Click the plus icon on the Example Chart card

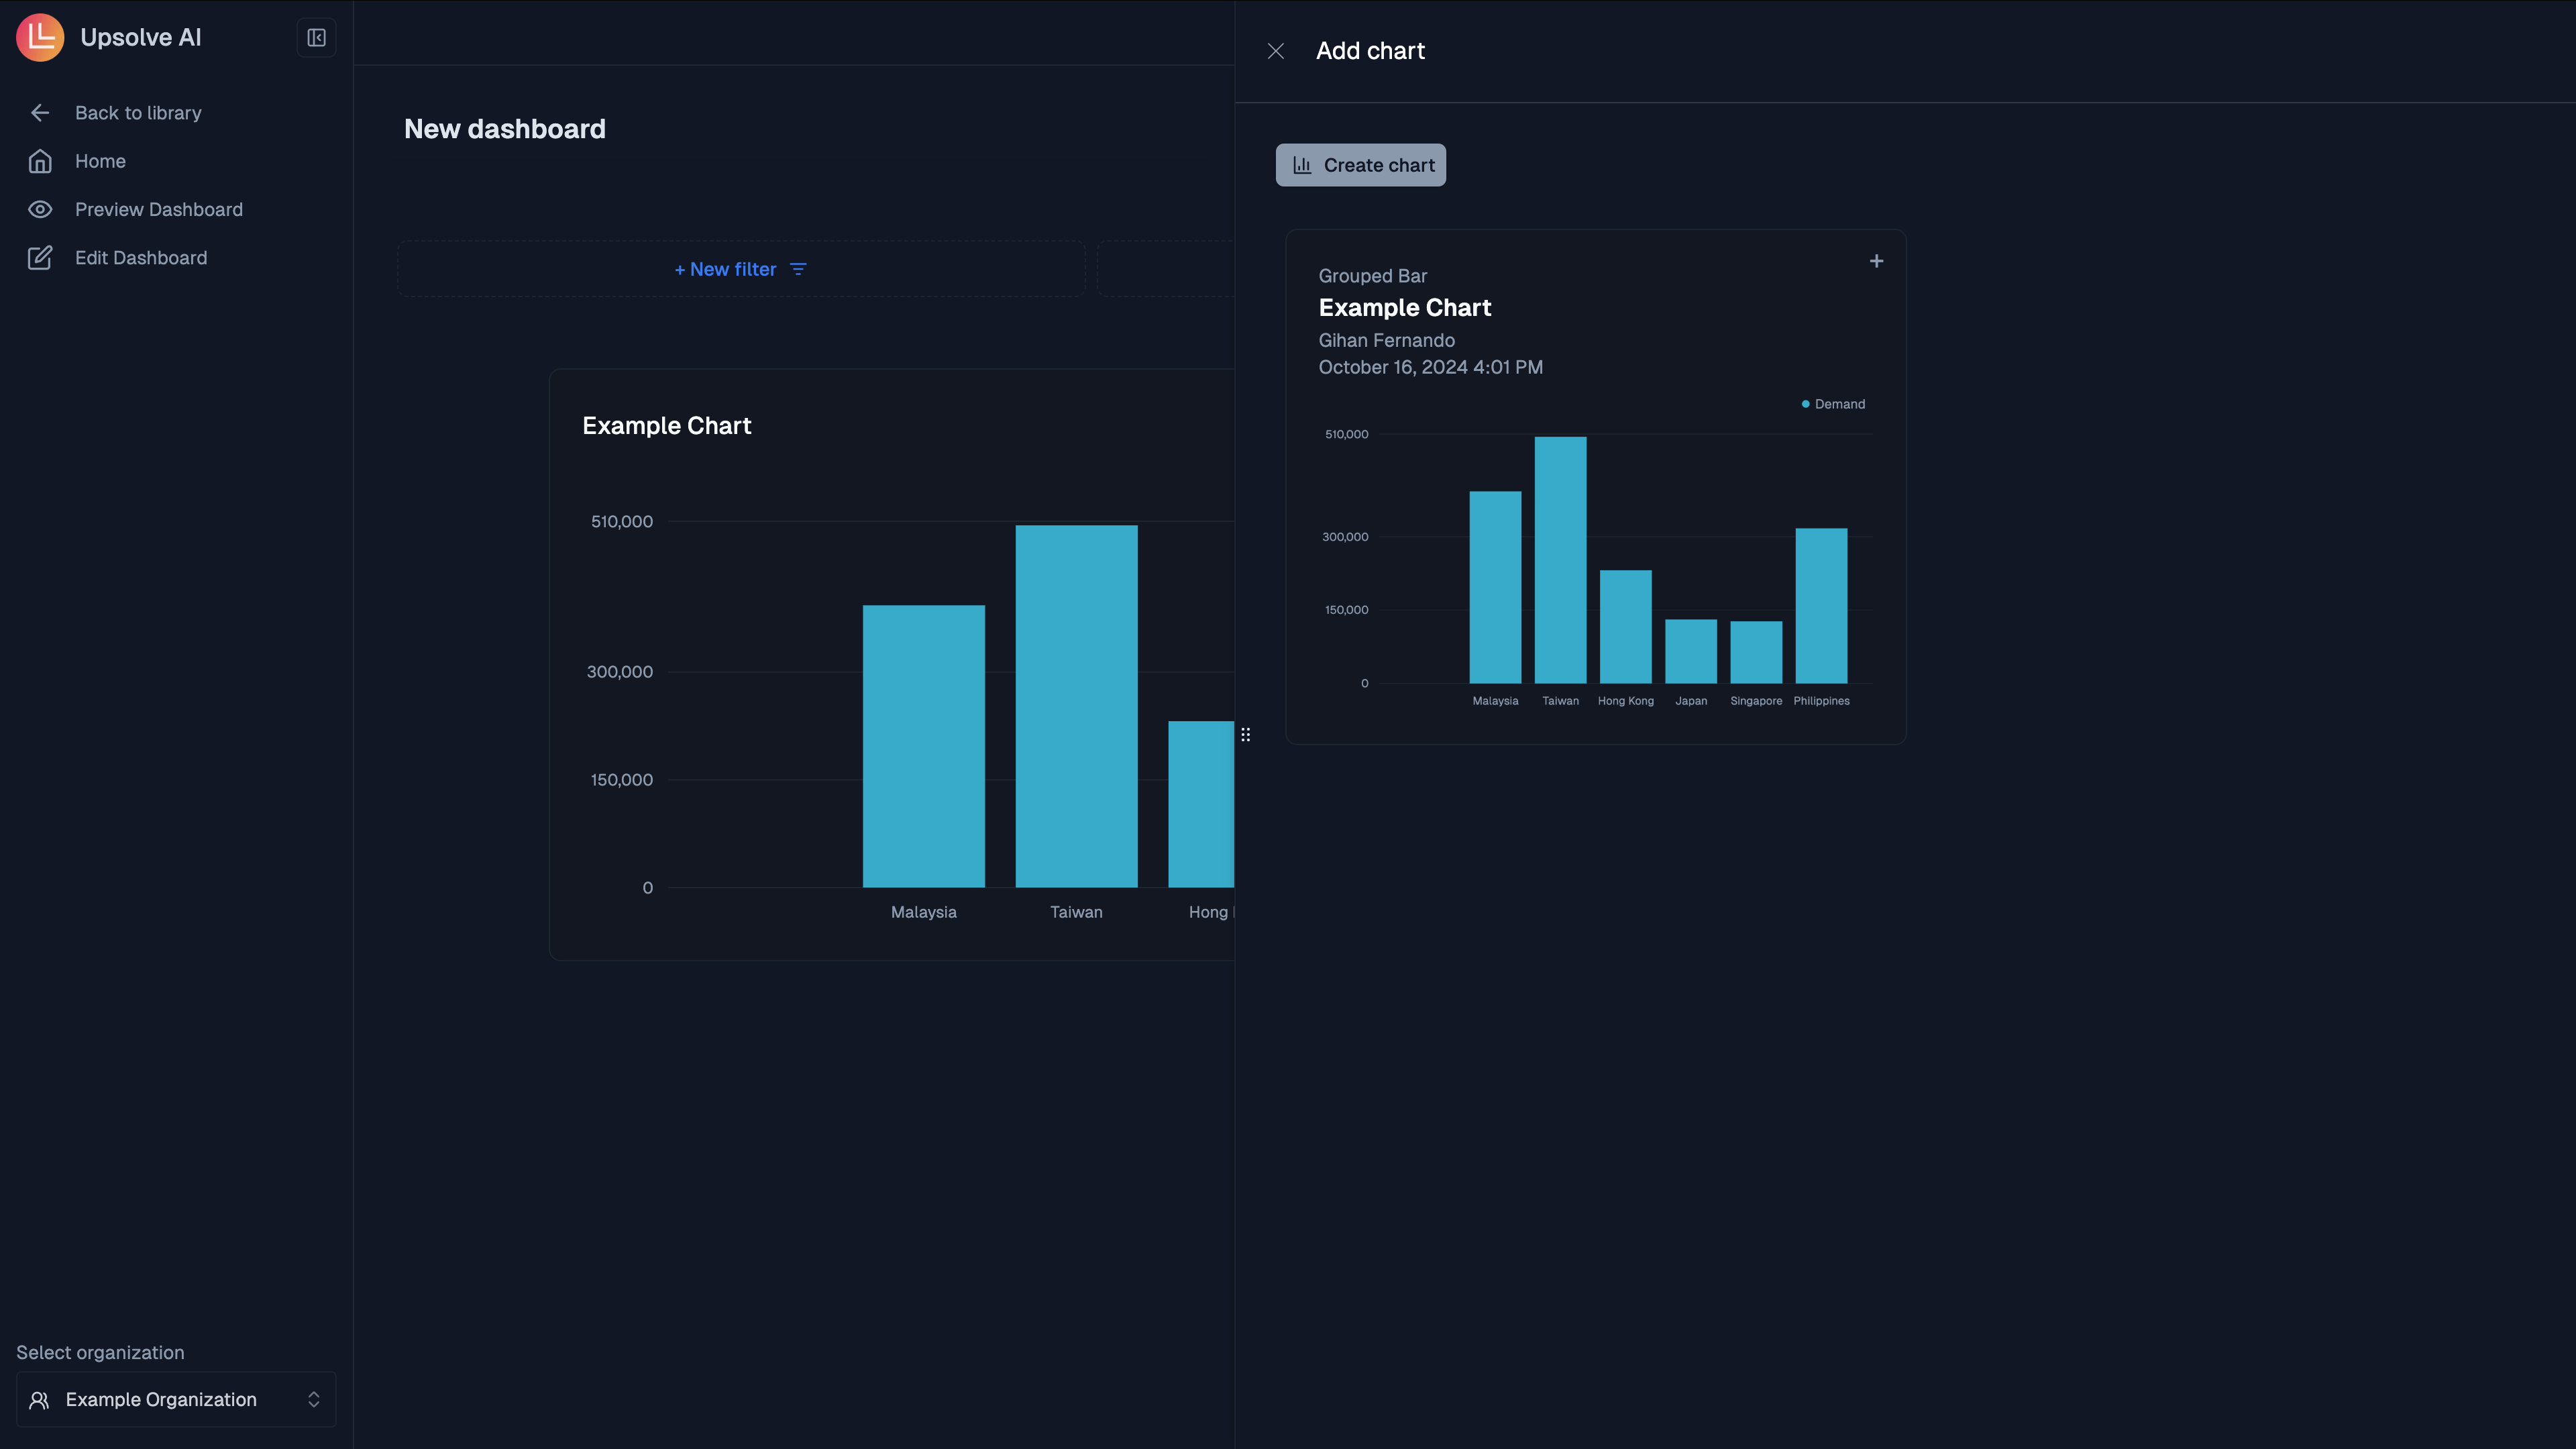tap(1876, 260)
